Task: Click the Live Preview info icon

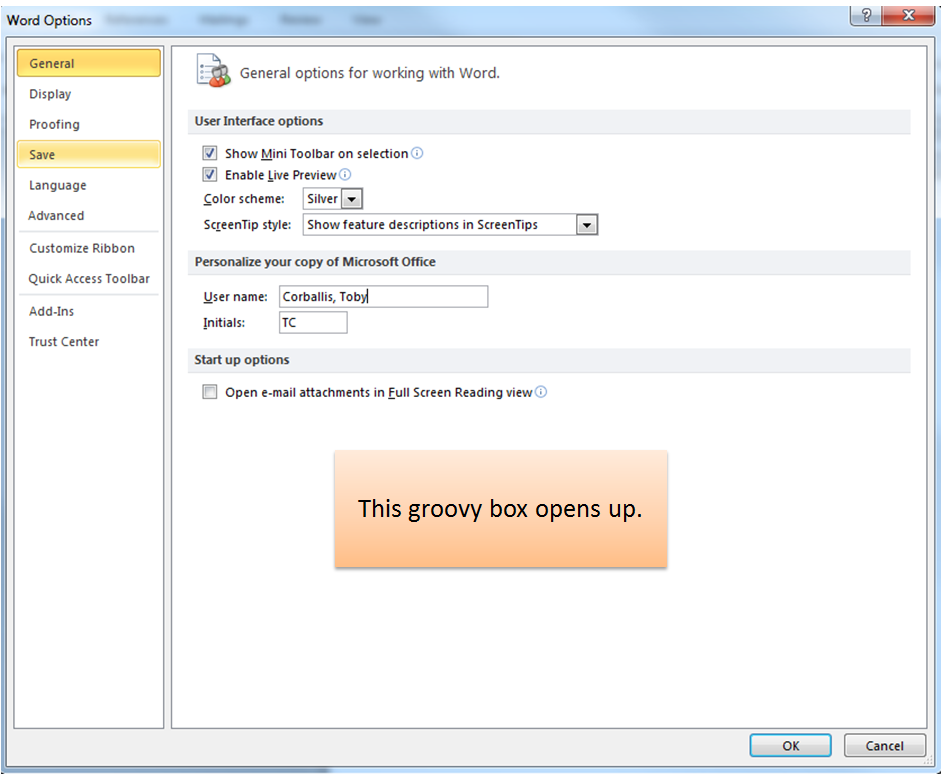Action: coord(344,175)
